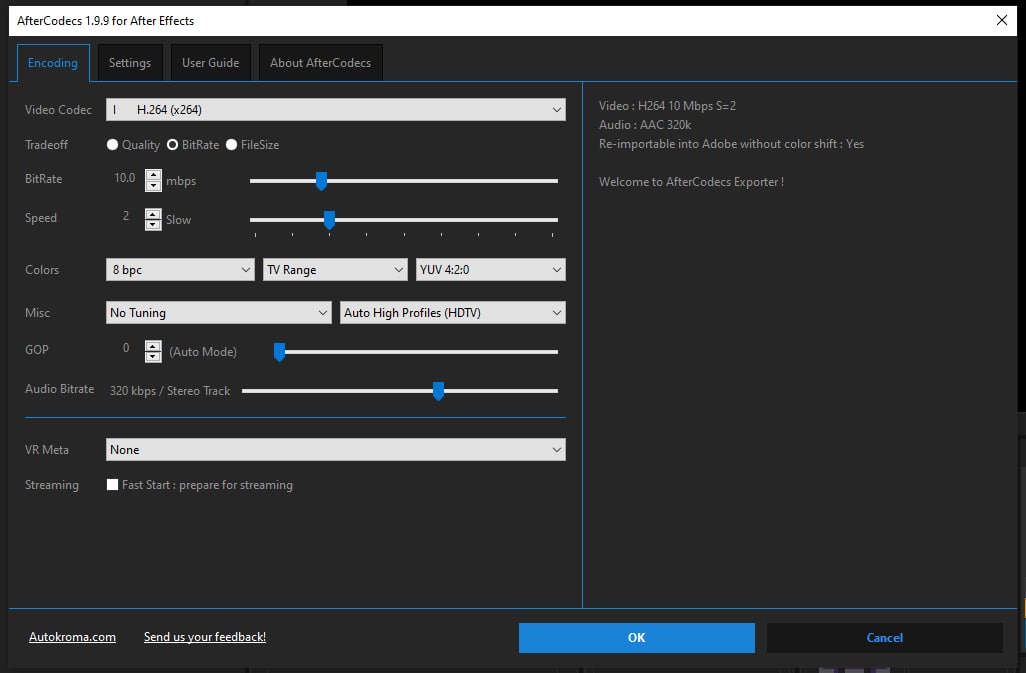Enable Fast Start streaming checkbox
This screenshot has height=673, width=1026.
(x=113, y=485)
